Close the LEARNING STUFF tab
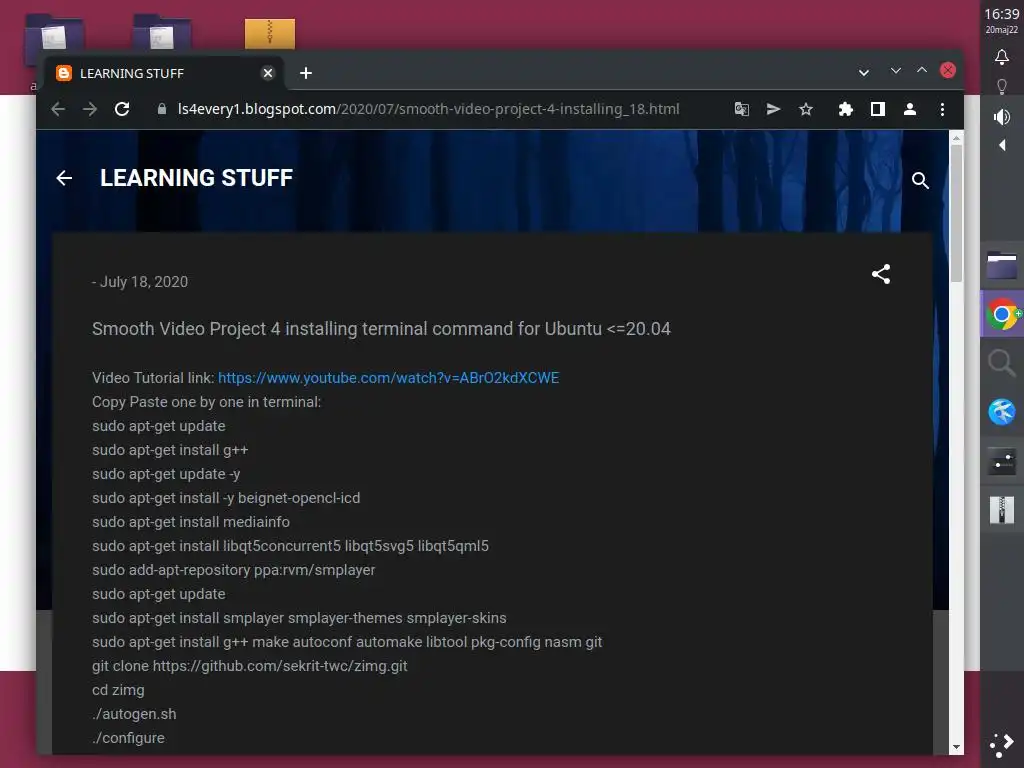The image size is (1024, 768). [268, 73]
